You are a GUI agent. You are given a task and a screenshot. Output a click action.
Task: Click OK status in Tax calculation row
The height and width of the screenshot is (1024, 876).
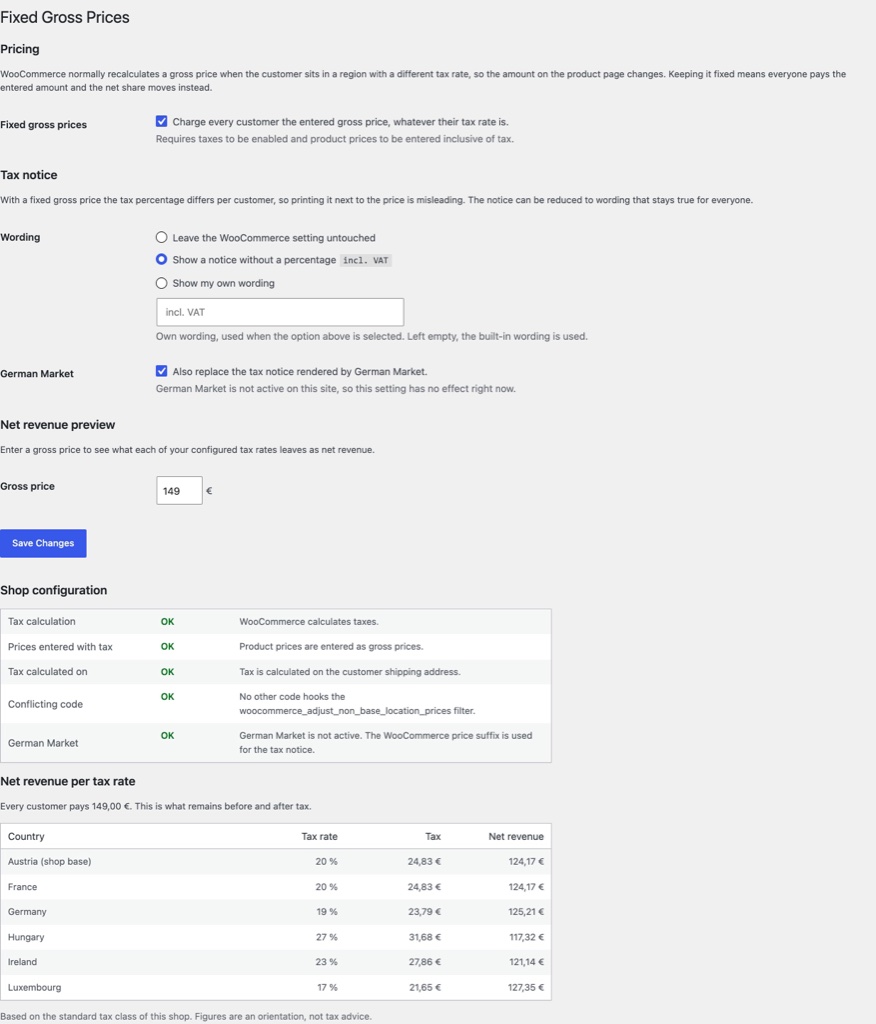167,622
